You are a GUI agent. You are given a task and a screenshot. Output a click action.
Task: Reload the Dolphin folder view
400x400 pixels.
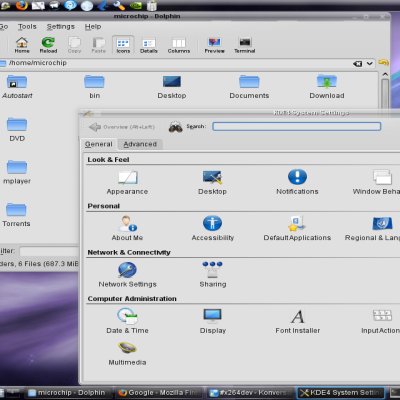[x=48, y=45]
